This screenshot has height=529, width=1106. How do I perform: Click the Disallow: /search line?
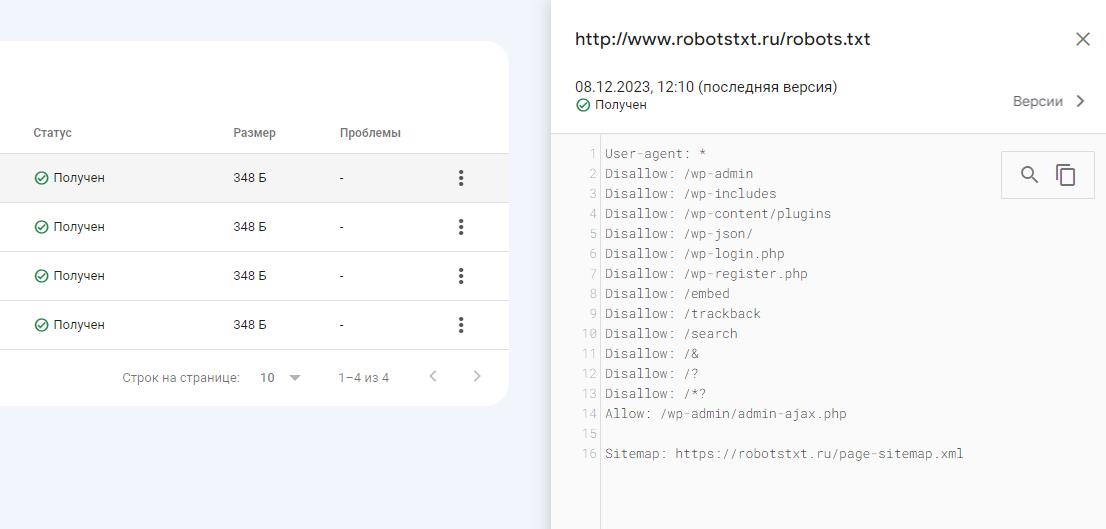click(671, 333)
